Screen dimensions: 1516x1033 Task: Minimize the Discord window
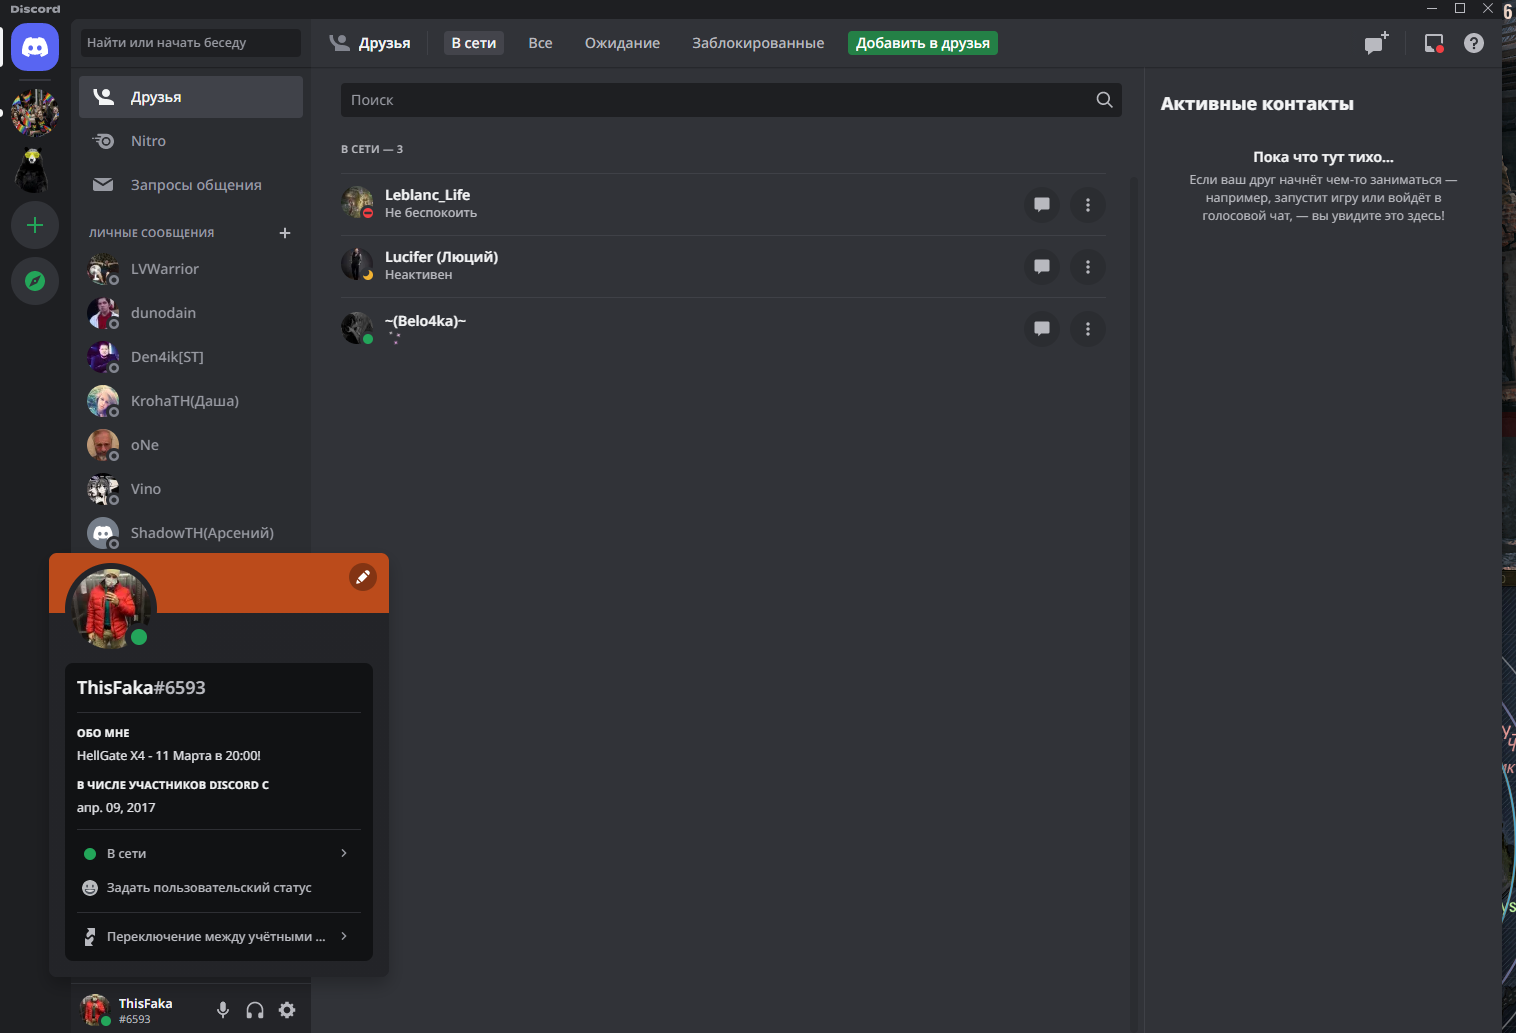point(1432,8)
